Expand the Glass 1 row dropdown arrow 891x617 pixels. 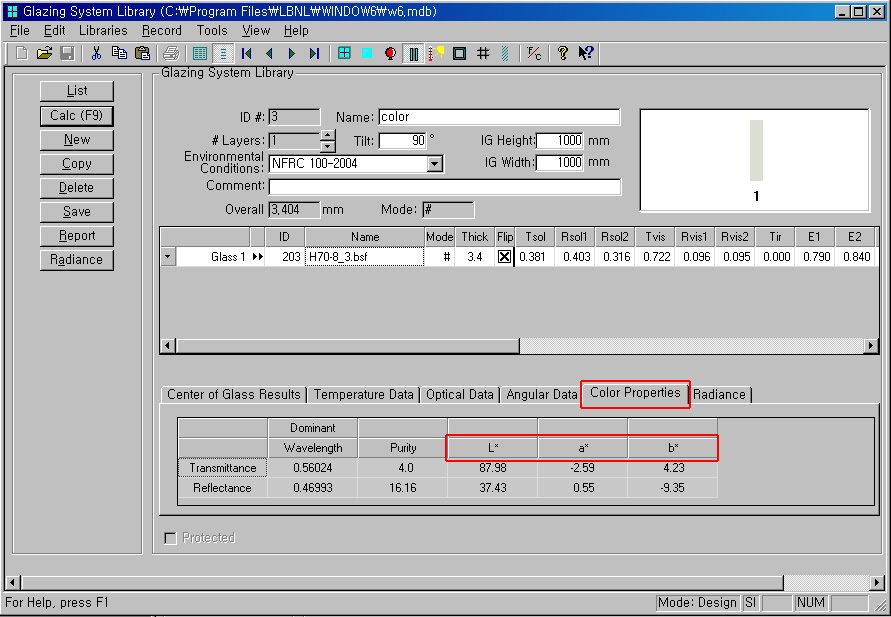[x=168, y=257]
